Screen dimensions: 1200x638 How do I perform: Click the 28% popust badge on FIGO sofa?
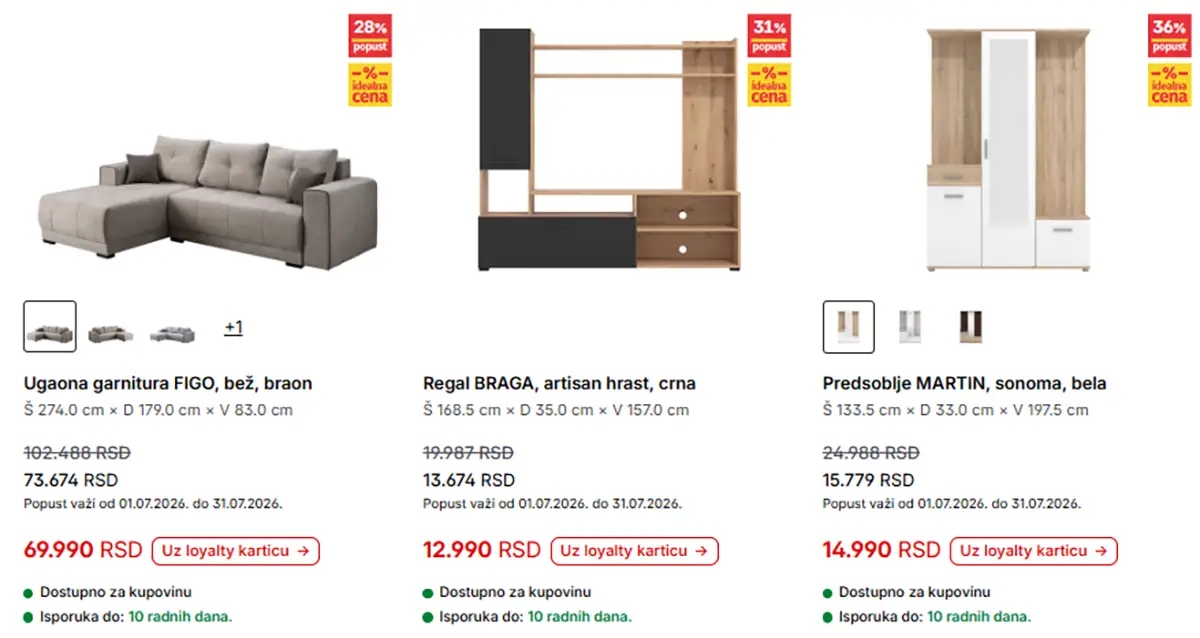point(370,35)
